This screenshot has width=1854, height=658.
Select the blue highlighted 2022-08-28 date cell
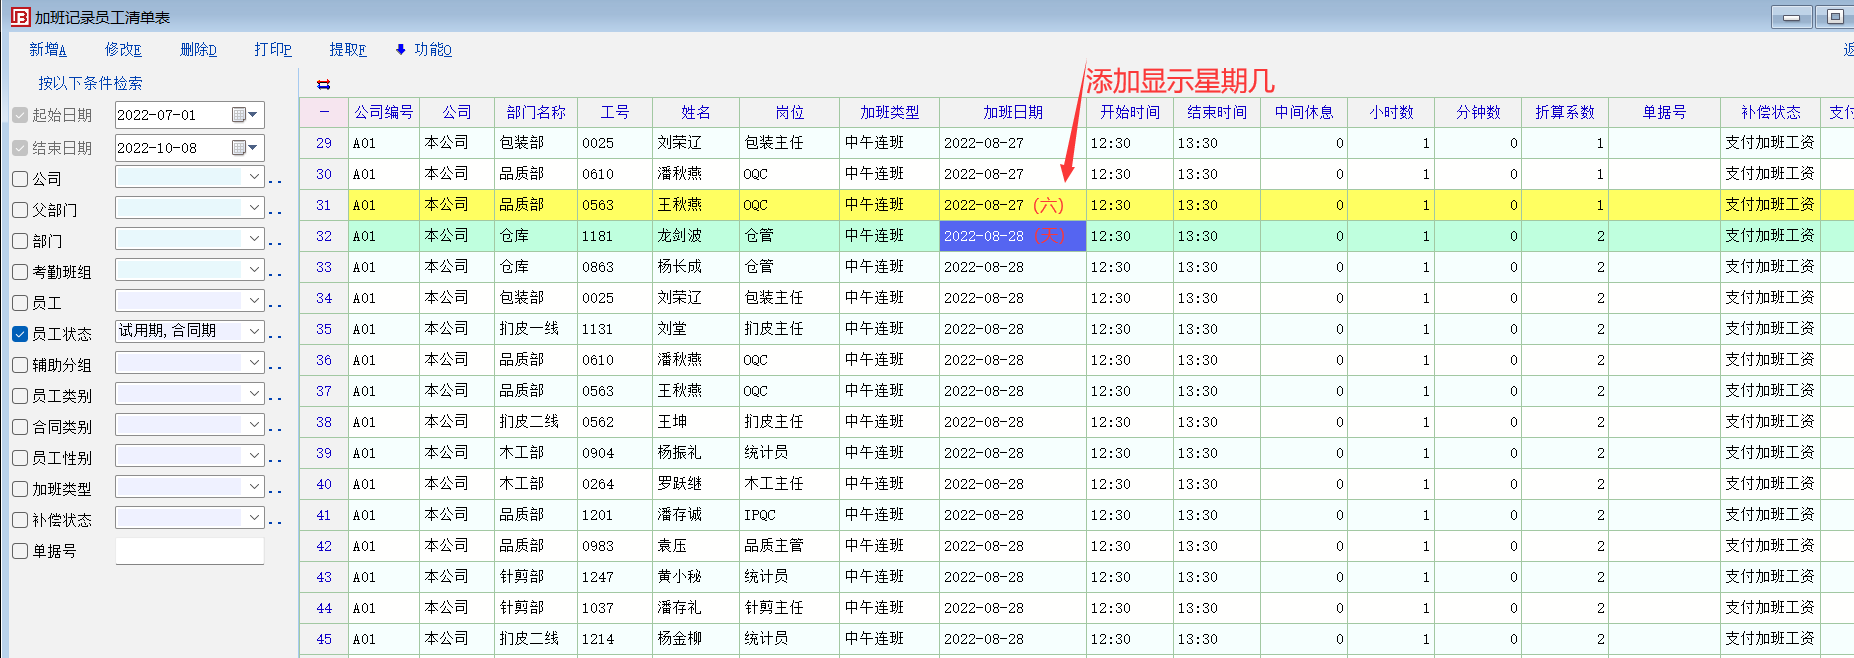pos(1012,236)
